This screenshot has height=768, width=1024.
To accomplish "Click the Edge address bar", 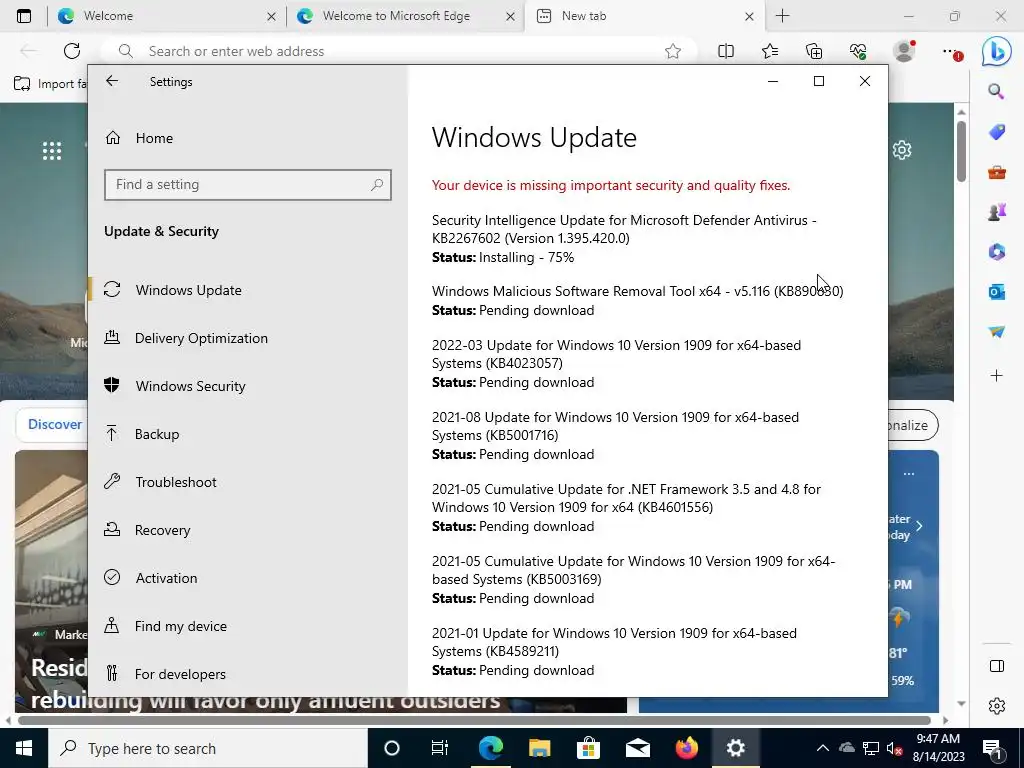I will 398,51.
